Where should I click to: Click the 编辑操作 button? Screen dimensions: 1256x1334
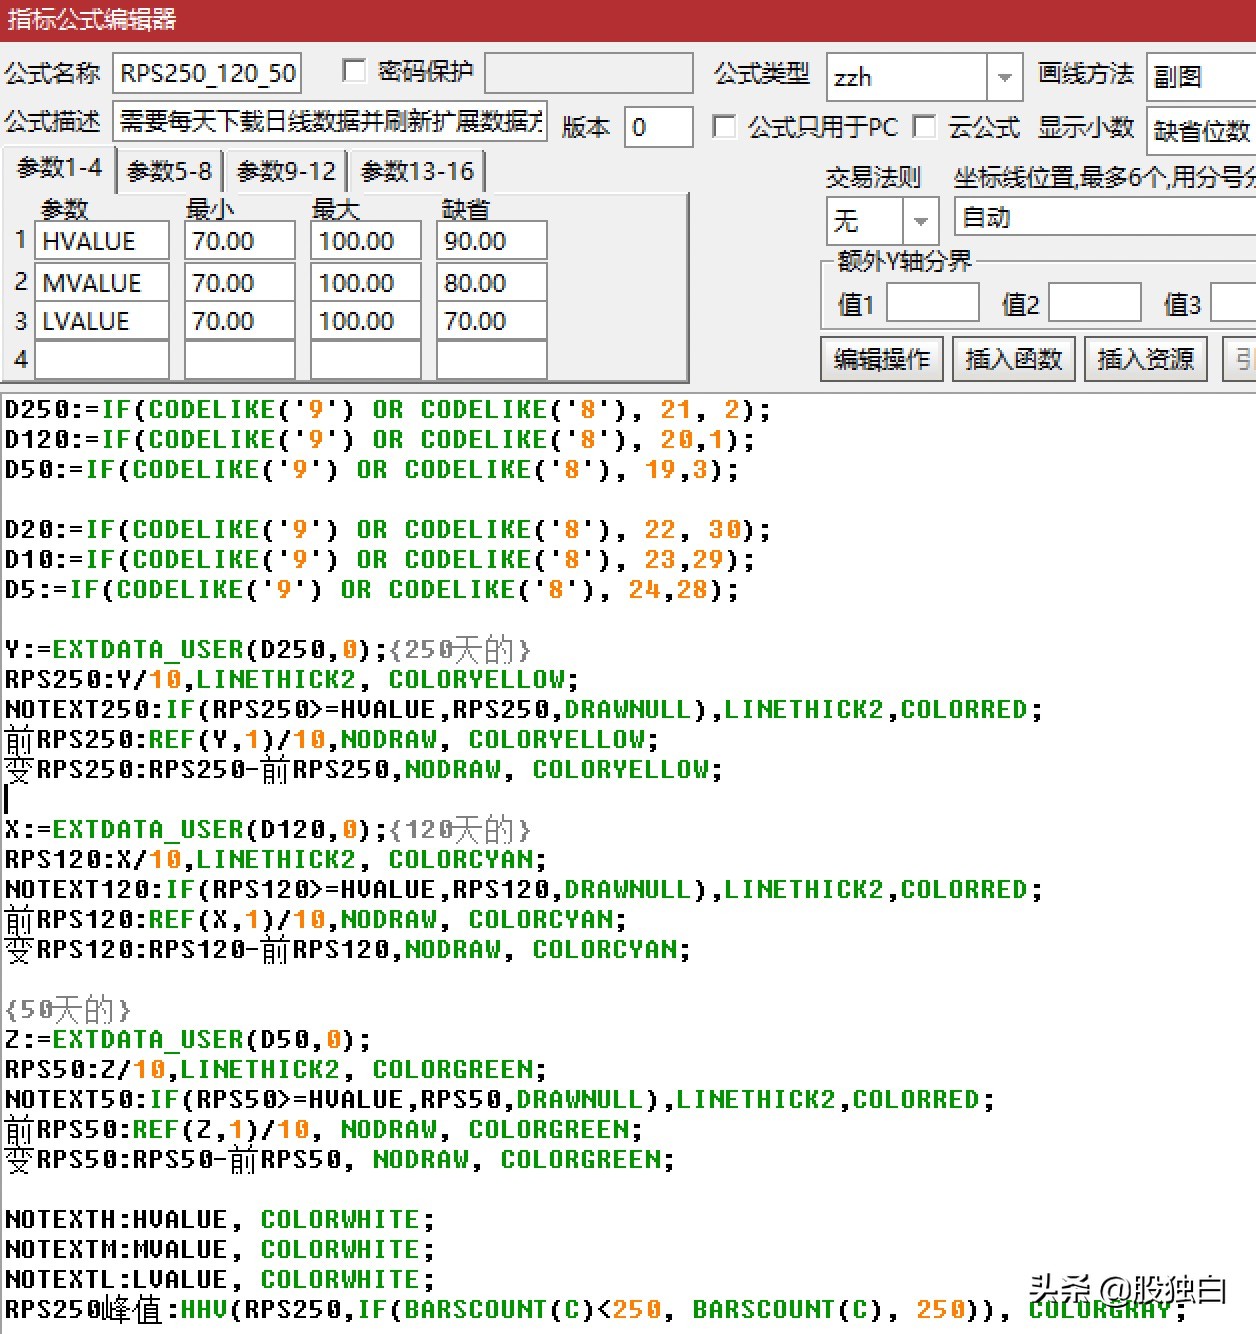click(x=881, y=358)
